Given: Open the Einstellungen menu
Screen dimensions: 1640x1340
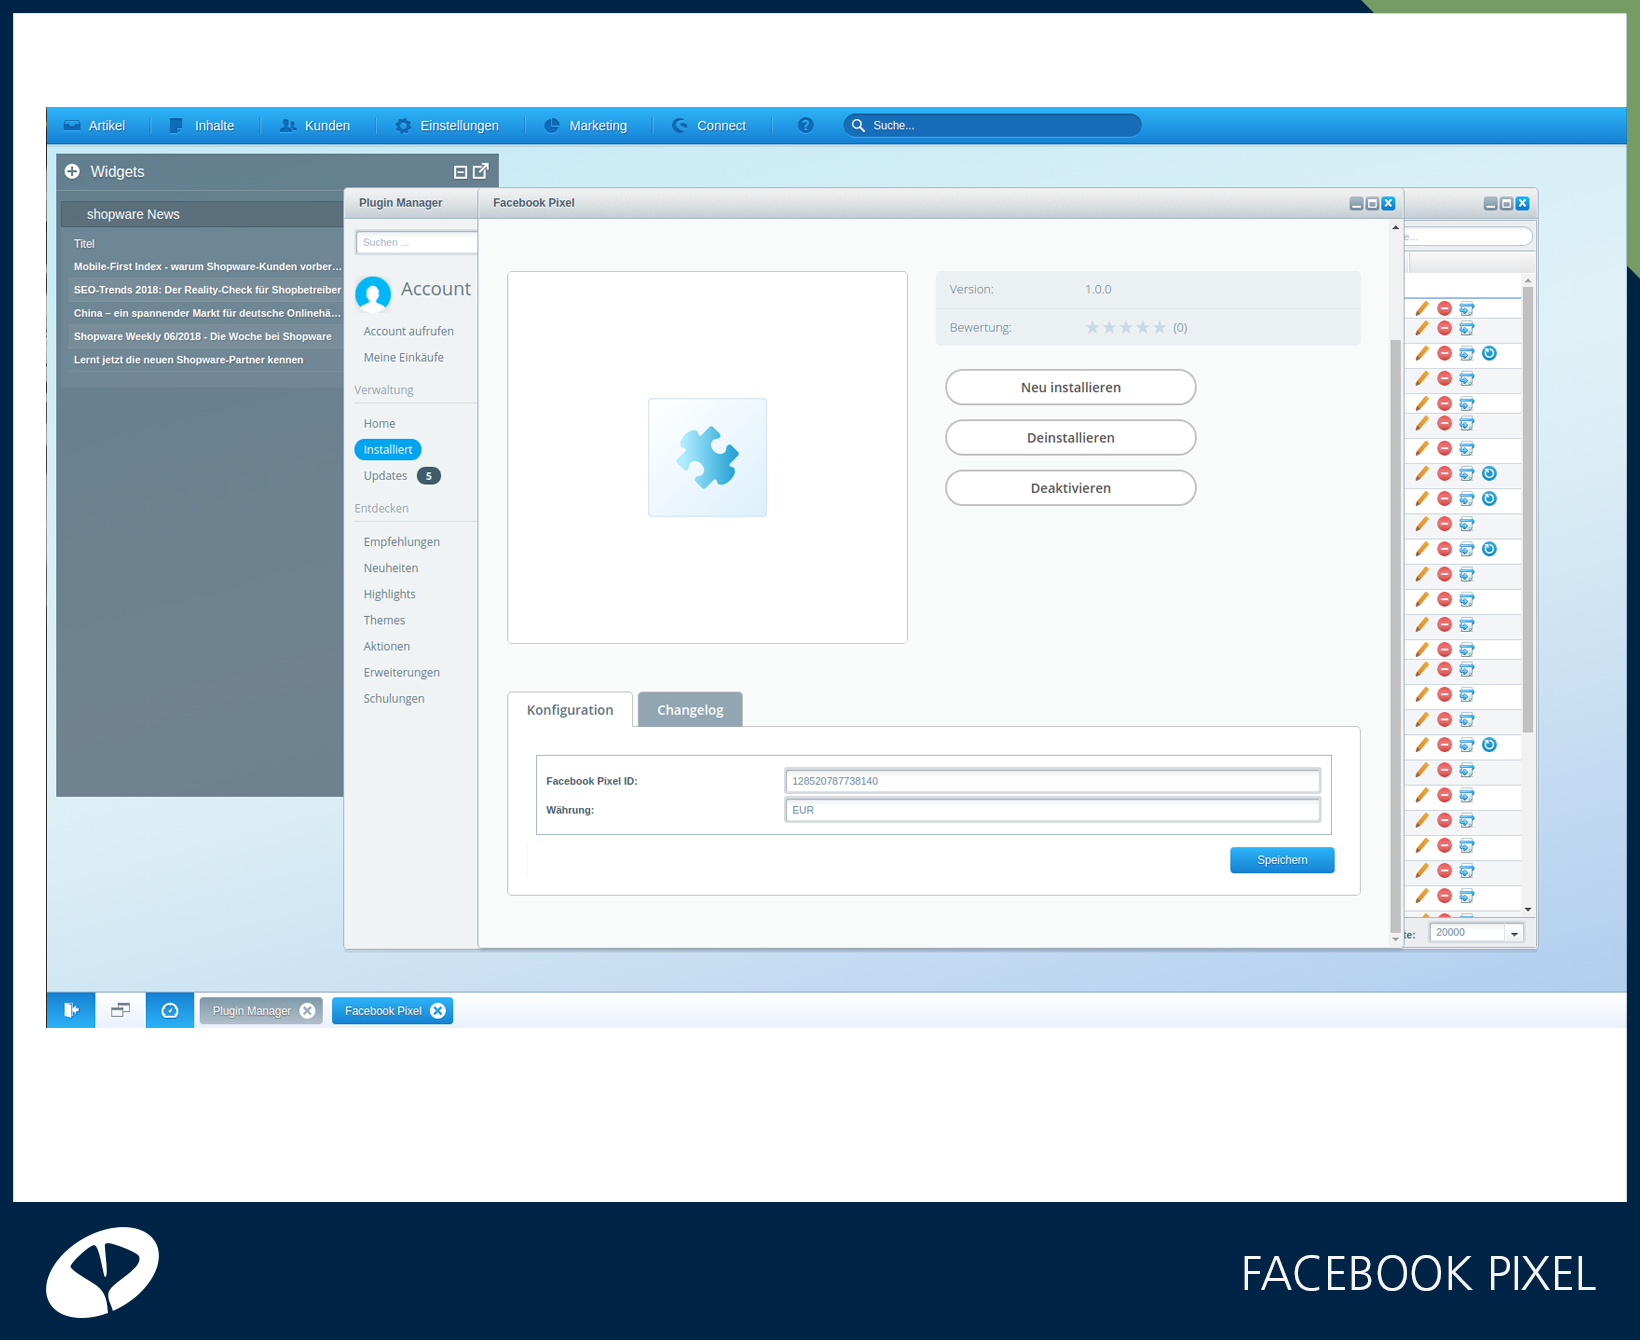Looking at the screenshot, I should click(446, 125).
